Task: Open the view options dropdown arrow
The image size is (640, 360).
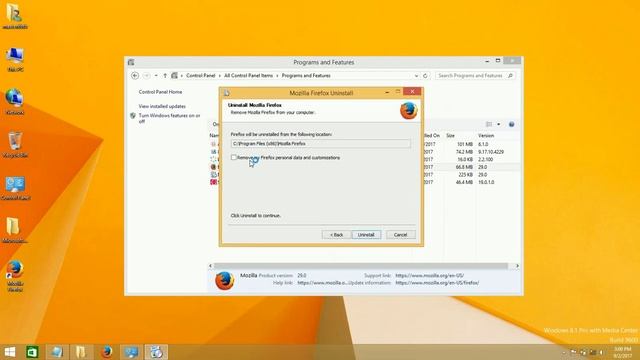Action: click(498, 124)
